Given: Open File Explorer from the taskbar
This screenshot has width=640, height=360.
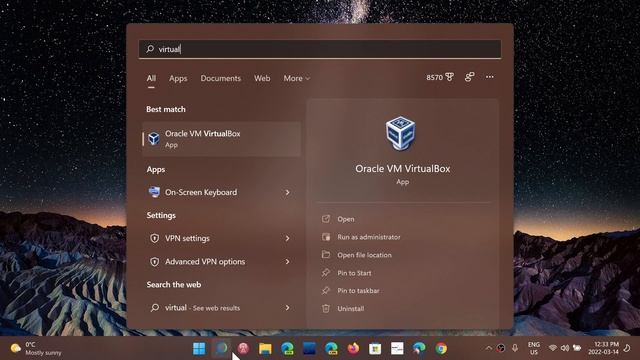Looking at the screenshot, I should [x=265, y=349].
